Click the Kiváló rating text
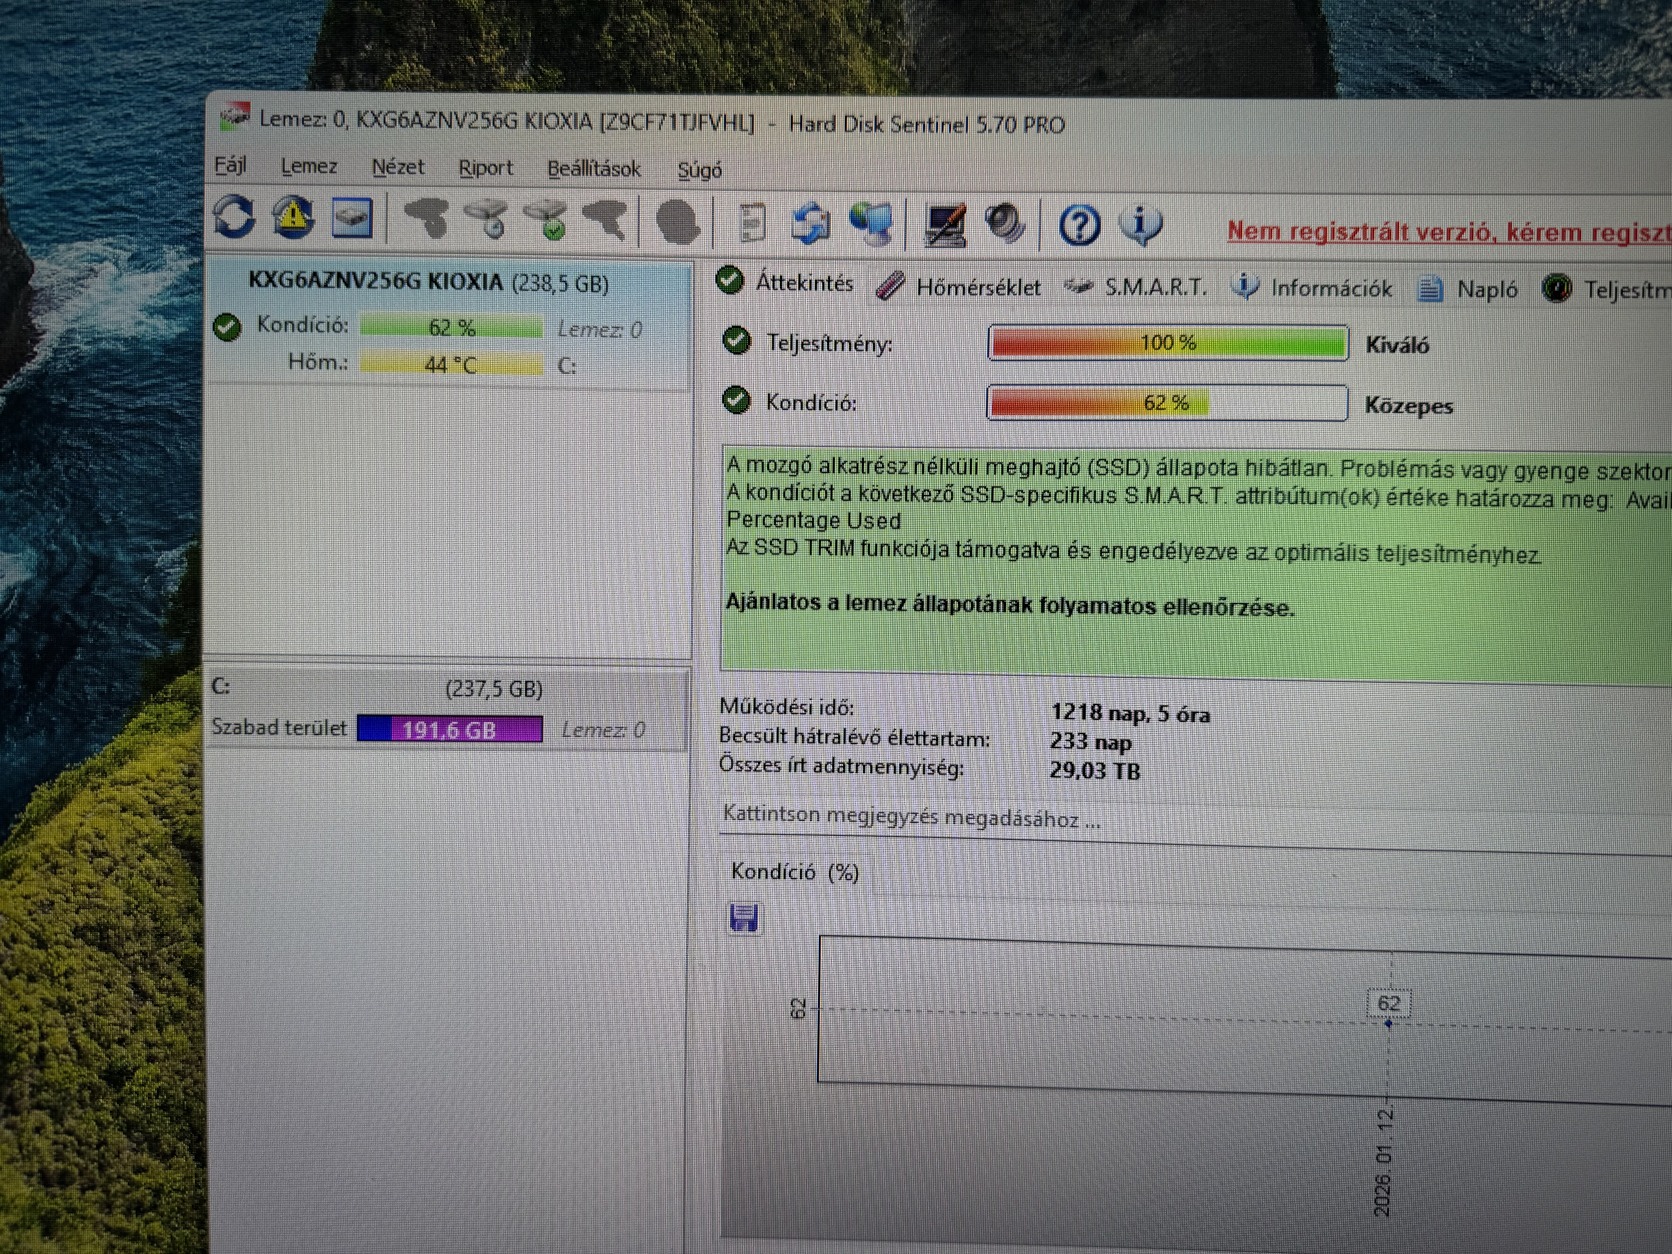The height and width of the screenshot is (1254, 1672). [1397, 345]
